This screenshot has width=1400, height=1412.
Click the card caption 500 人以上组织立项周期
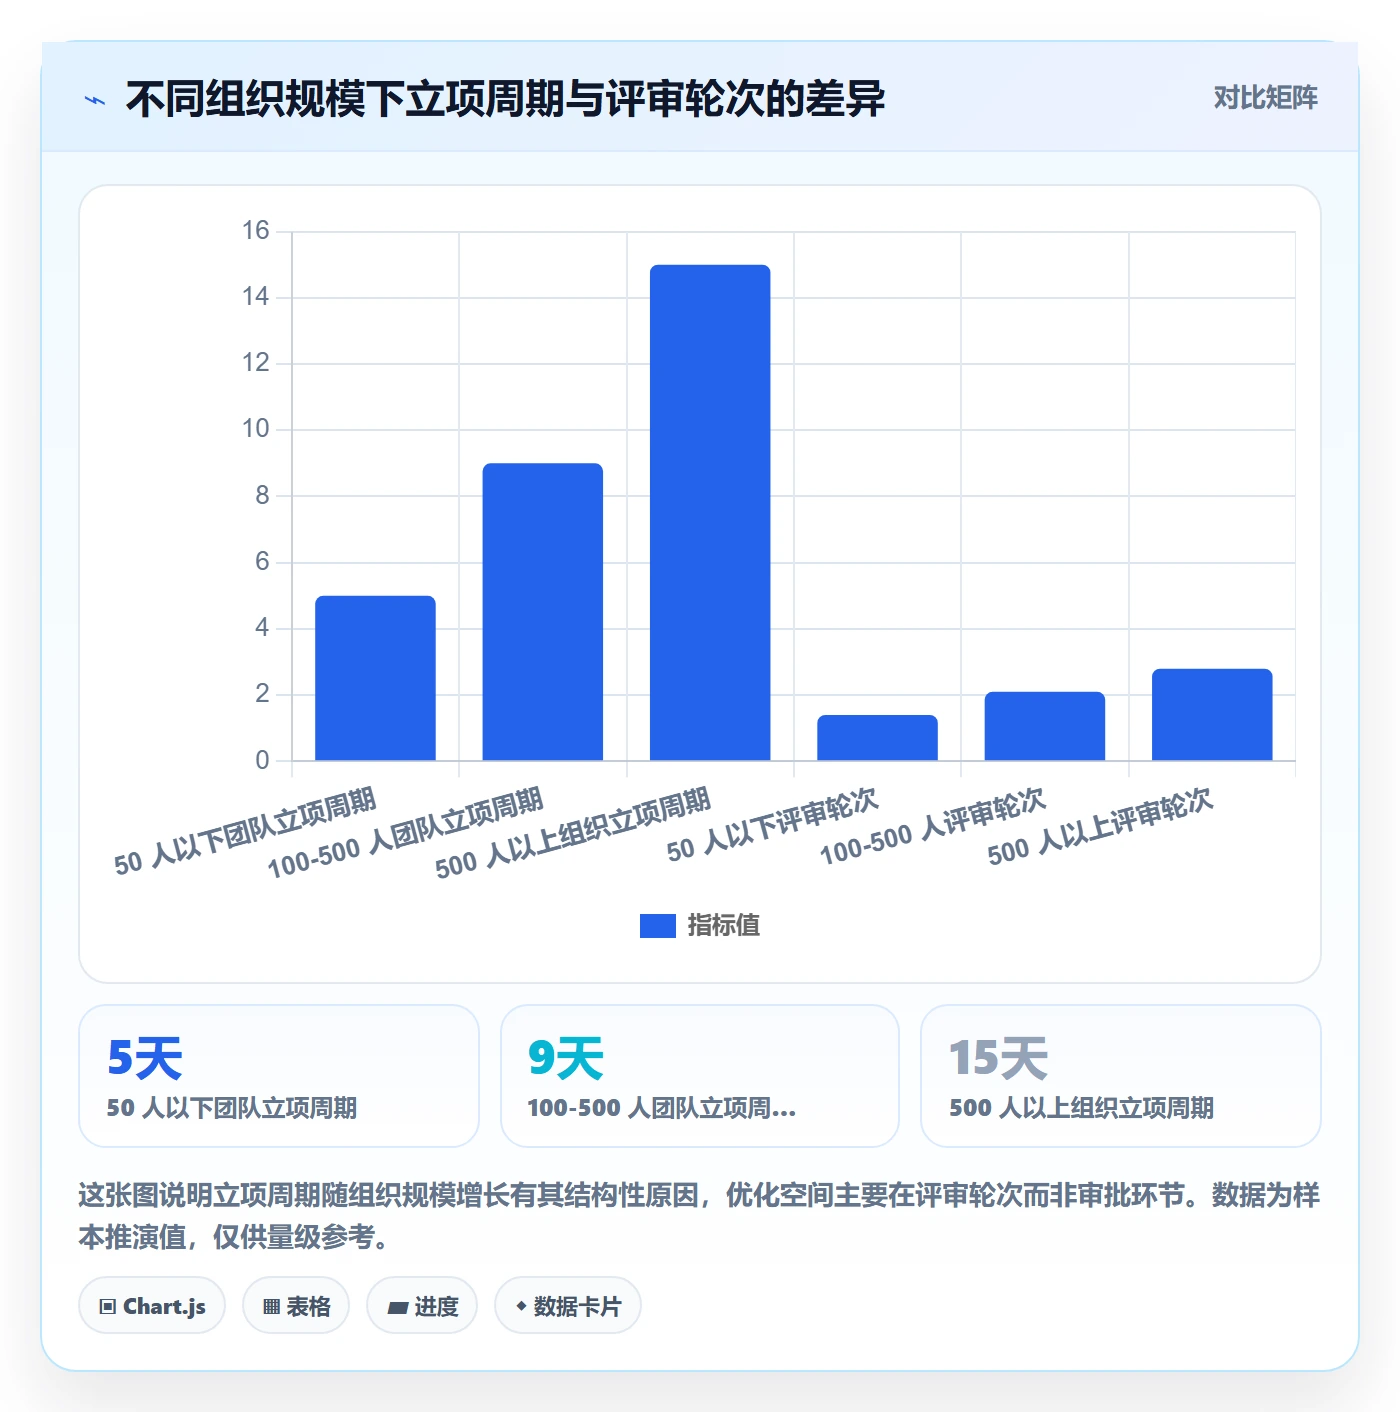click(x=1082, y=1108)
